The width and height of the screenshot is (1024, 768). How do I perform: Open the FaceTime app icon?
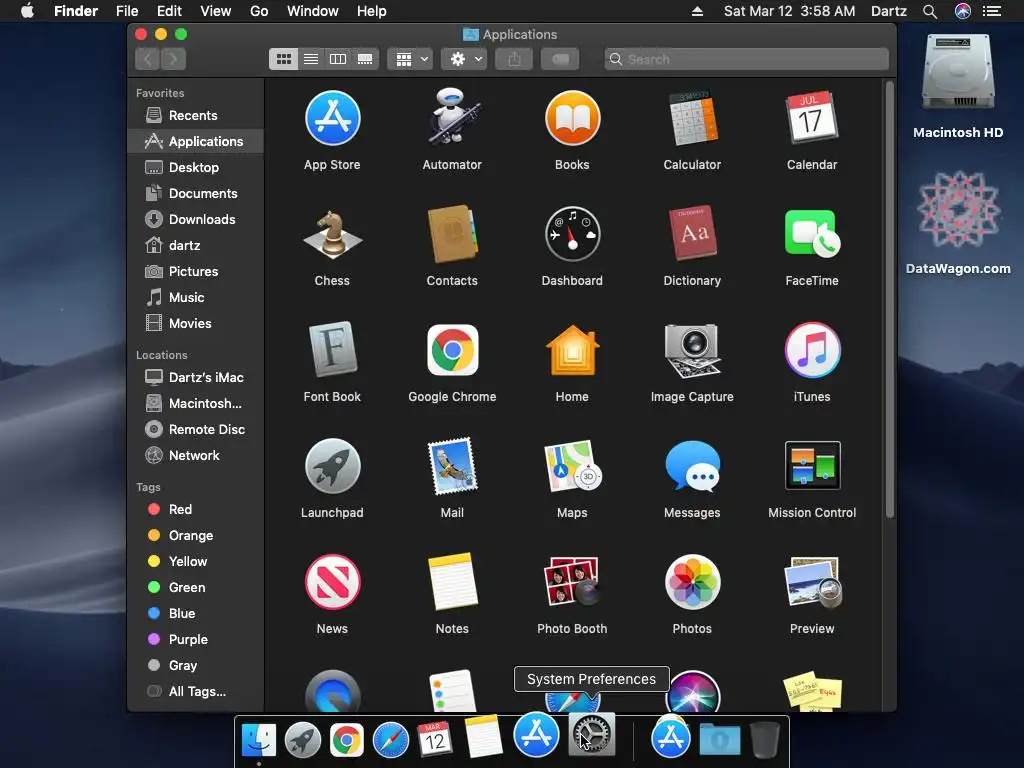(x=812, y=234)
